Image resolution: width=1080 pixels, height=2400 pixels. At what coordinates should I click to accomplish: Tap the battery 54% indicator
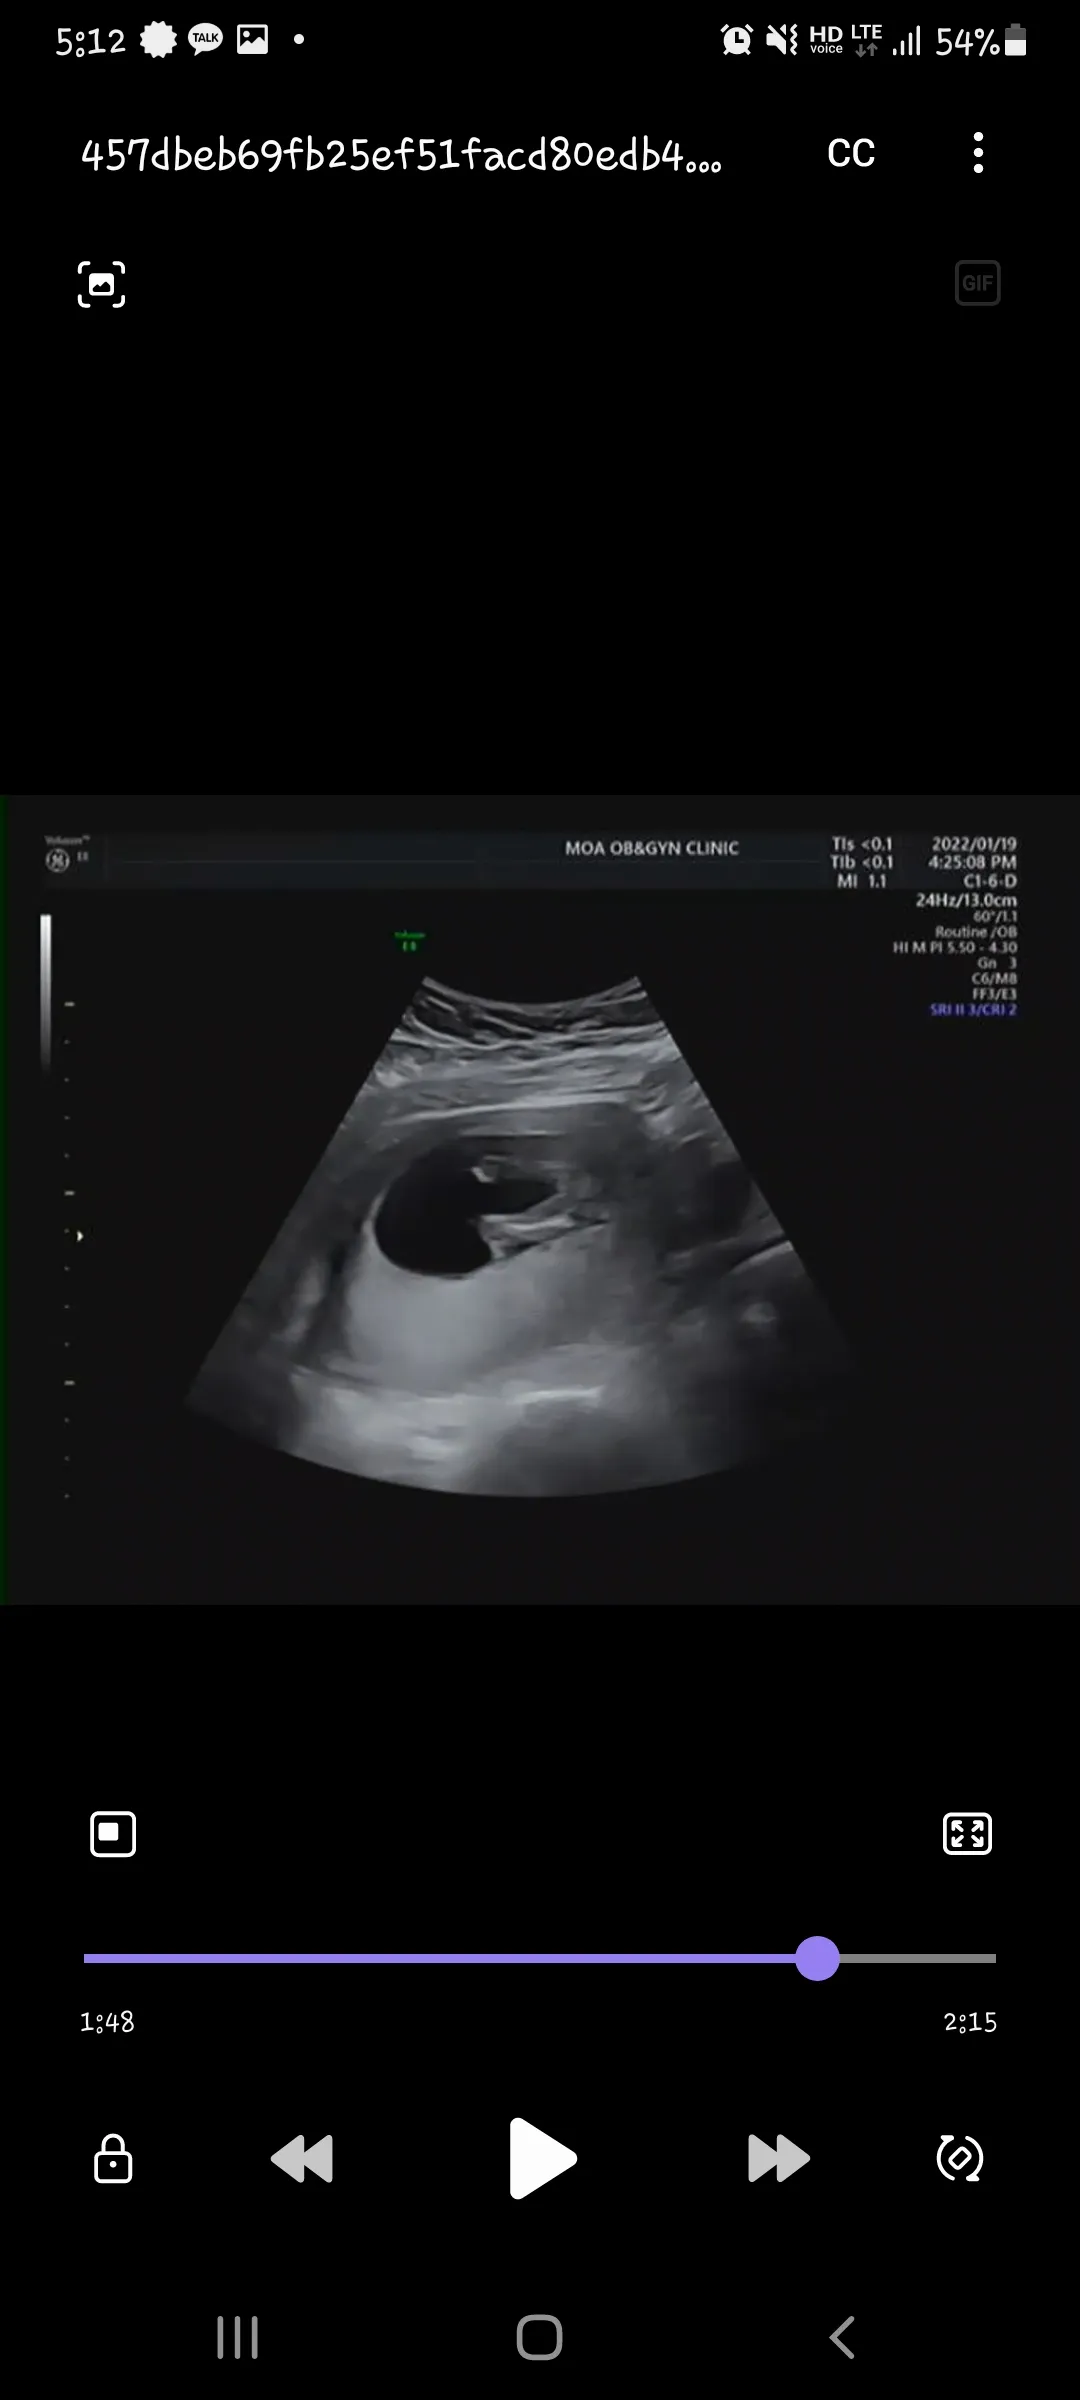click(x=981, y=41)
